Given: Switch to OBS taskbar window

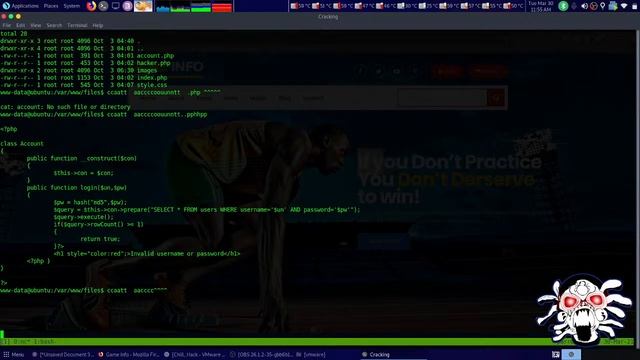Looking at the screenshot, I should [x=261, y=355].
